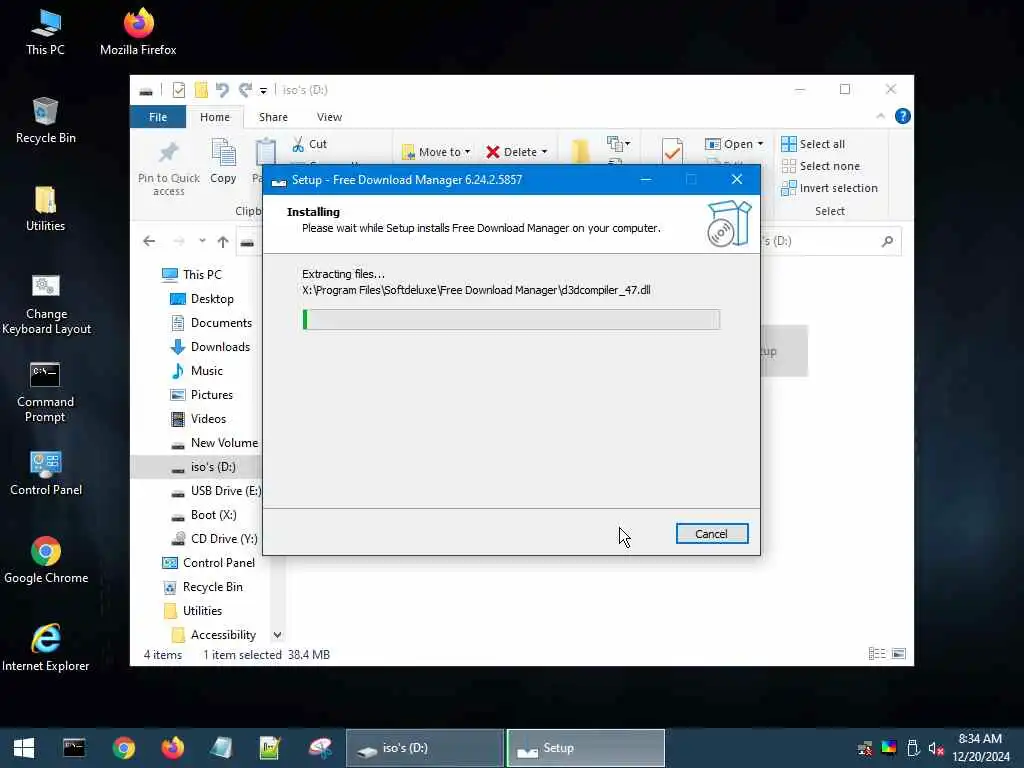Click the Explorer search field
The width and height of the screenshot is (1024, 768).
(x=829, y=241)
